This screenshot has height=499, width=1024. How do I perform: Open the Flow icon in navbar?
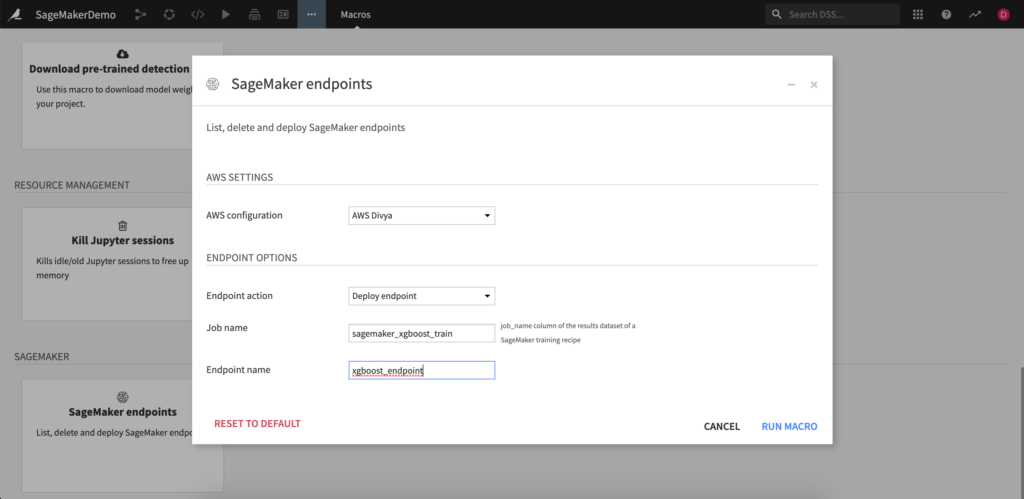140,14
